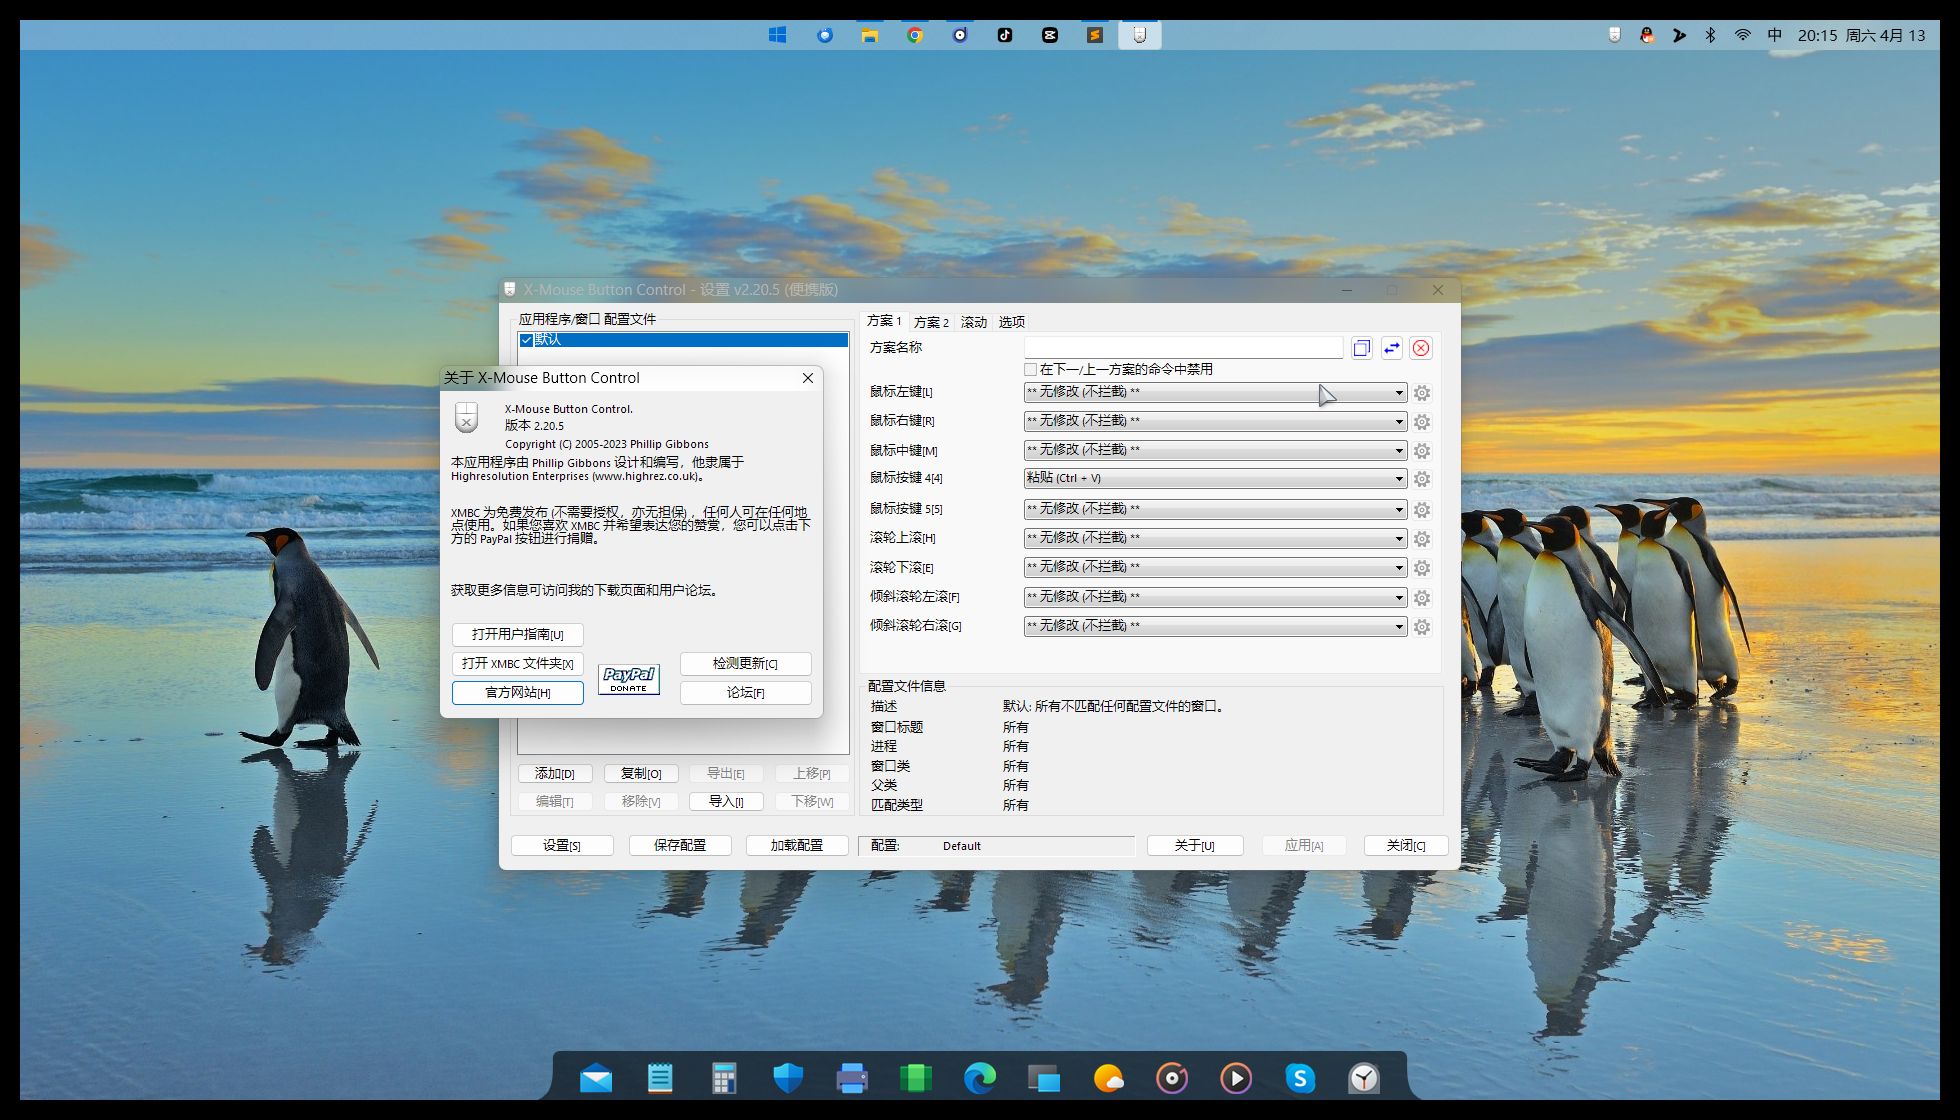This screenshot has width=1960, height=1120.
Task: Open Notepad icon in the dock
Action: [660, 1078]
